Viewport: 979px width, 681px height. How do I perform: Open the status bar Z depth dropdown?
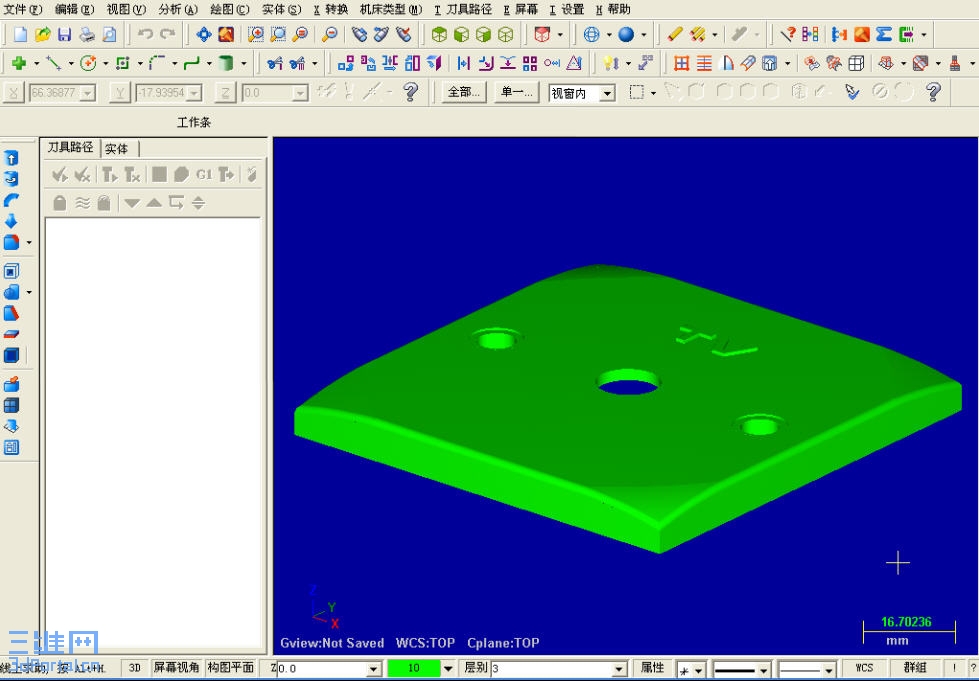pyautogui.click(x=374, y=669)
